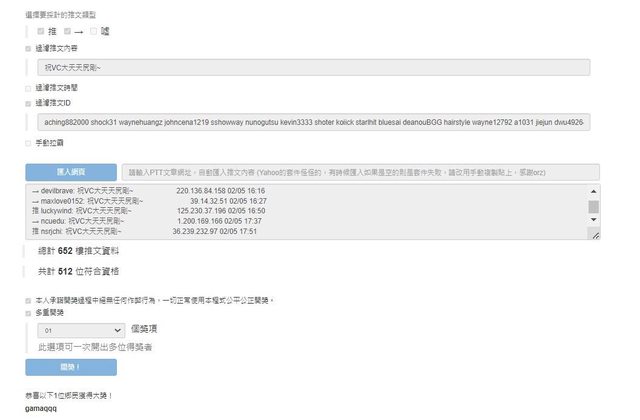Screen dimensions: 640x420
Task: Toggle the 噓 boo-type checkbox
Action: tap(93, 31)
